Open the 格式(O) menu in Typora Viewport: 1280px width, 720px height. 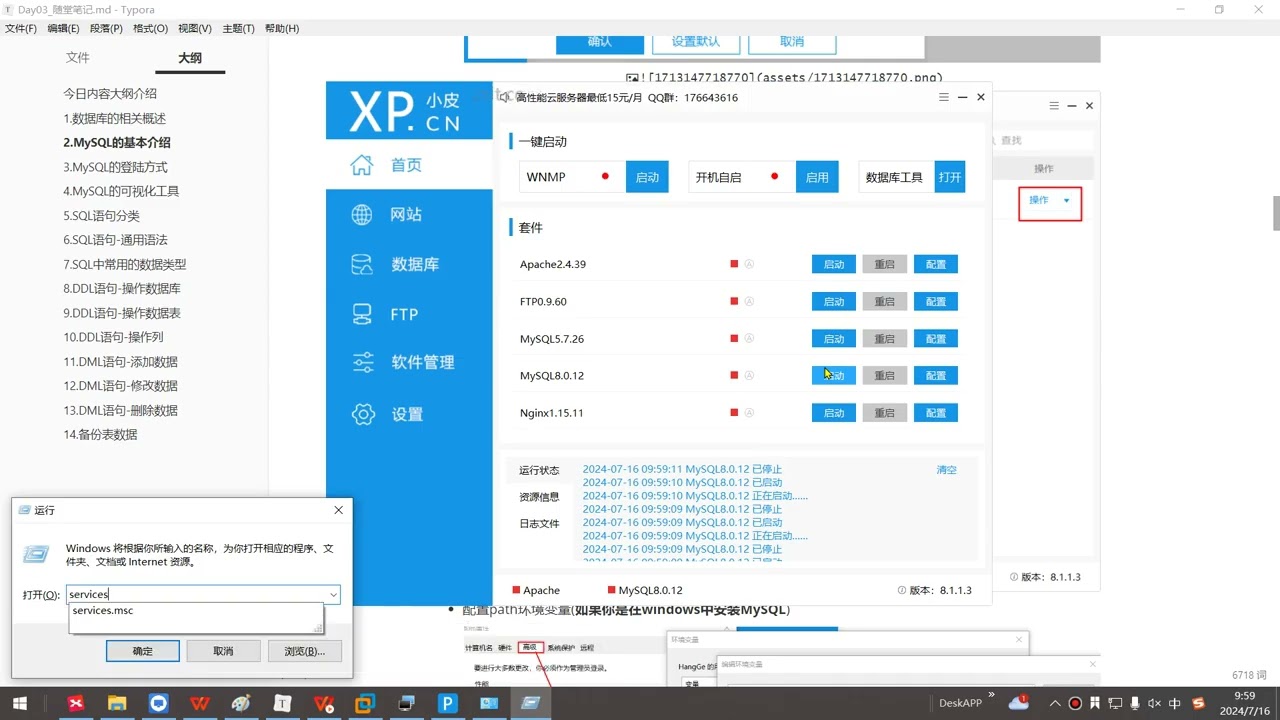[x=150, y=28]
